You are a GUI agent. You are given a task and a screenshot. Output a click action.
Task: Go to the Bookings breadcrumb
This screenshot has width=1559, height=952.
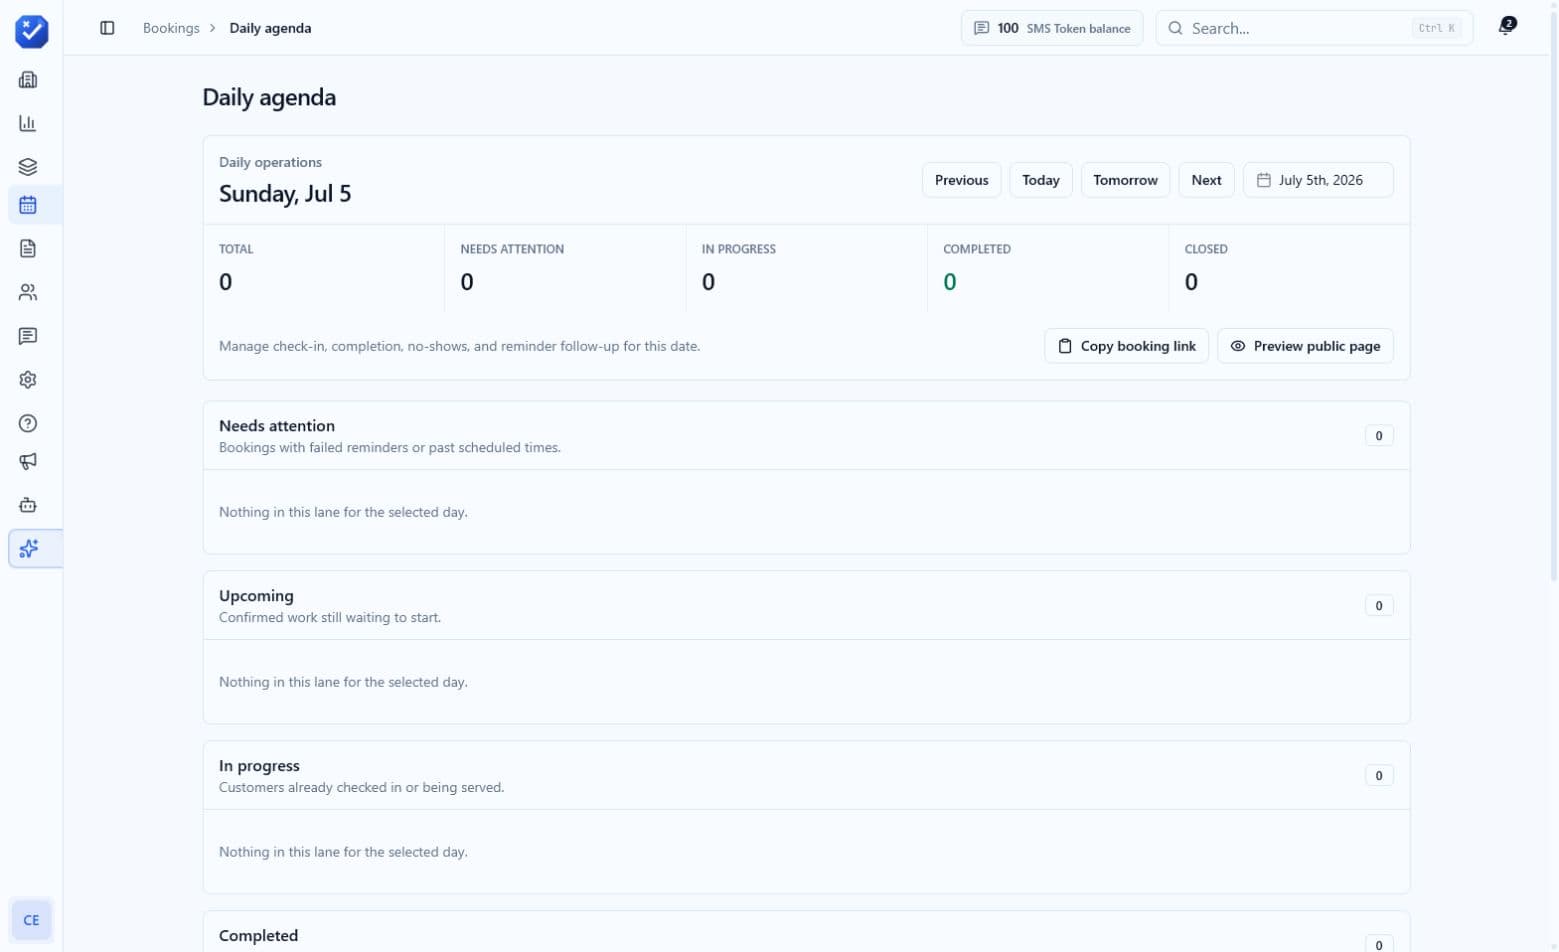pos(171,28)
